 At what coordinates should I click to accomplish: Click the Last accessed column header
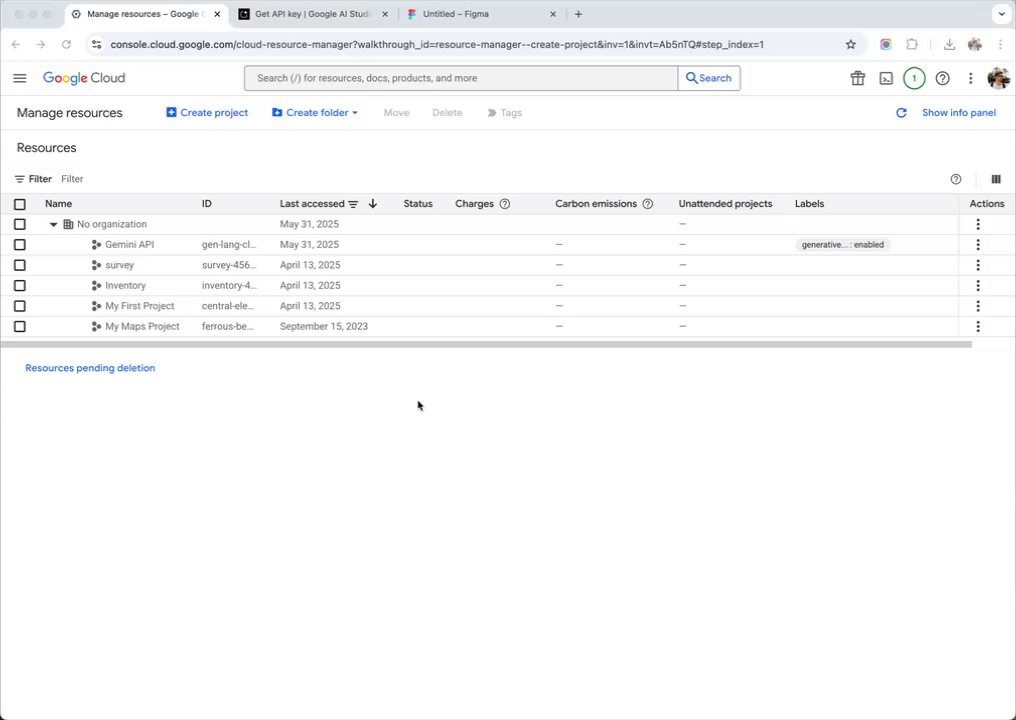pos(312,204)
